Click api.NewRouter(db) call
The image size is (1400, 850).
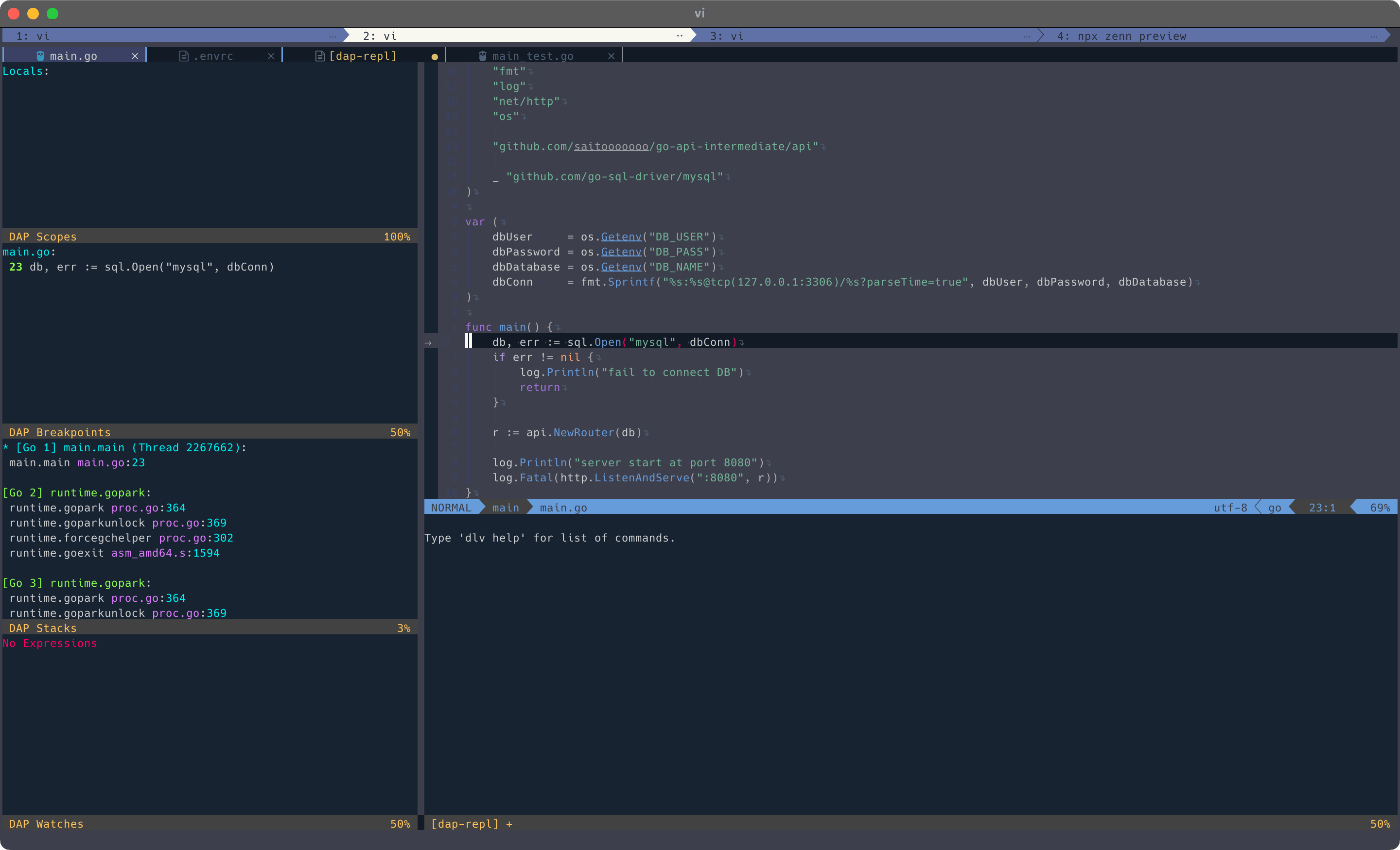(x=584, y=433)
